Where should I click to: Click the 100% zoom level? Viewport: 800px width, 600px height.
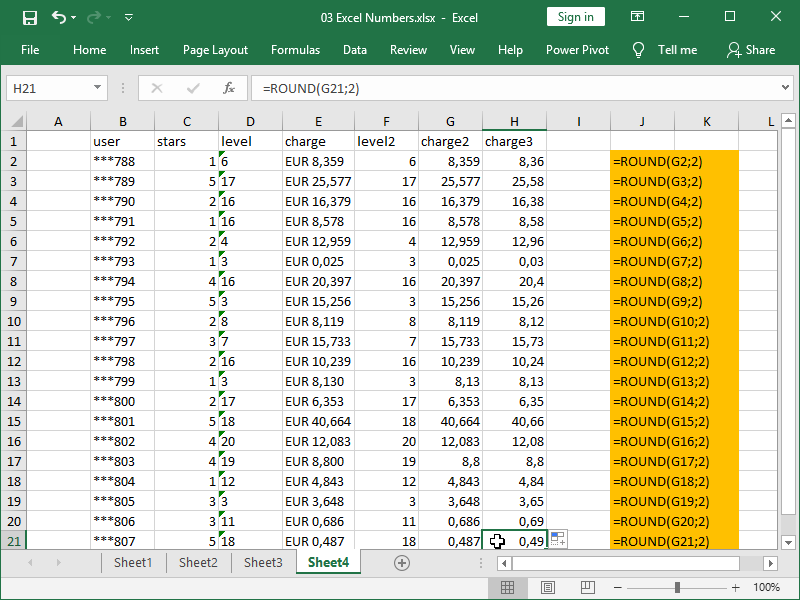point(766,588)
